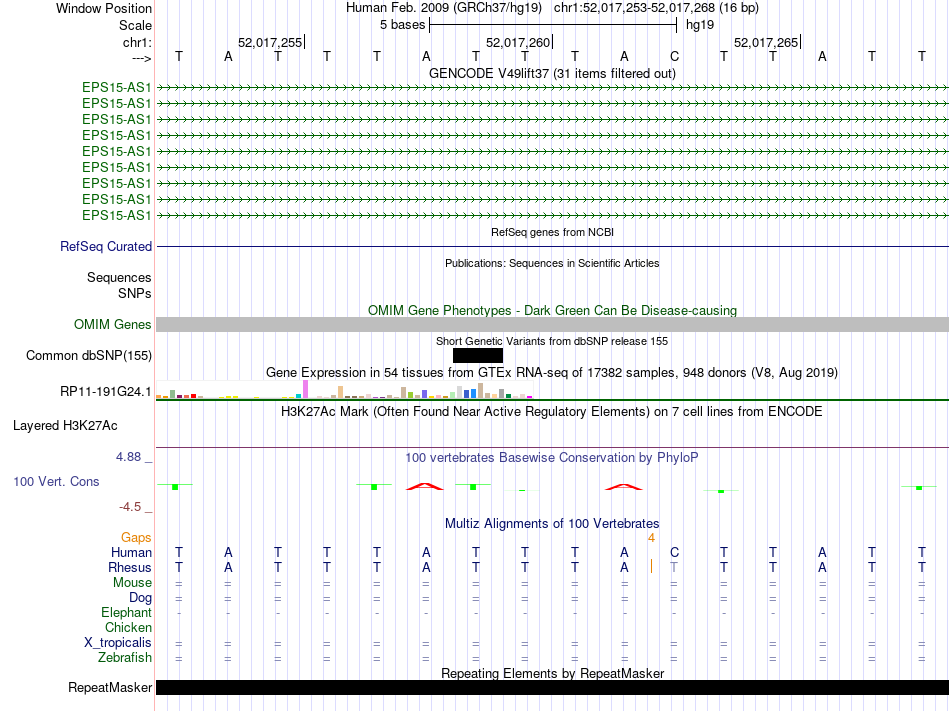Open Publications: Sequences in Scientific Articles title
950x711 pixels.
click(x=552, y=263)
